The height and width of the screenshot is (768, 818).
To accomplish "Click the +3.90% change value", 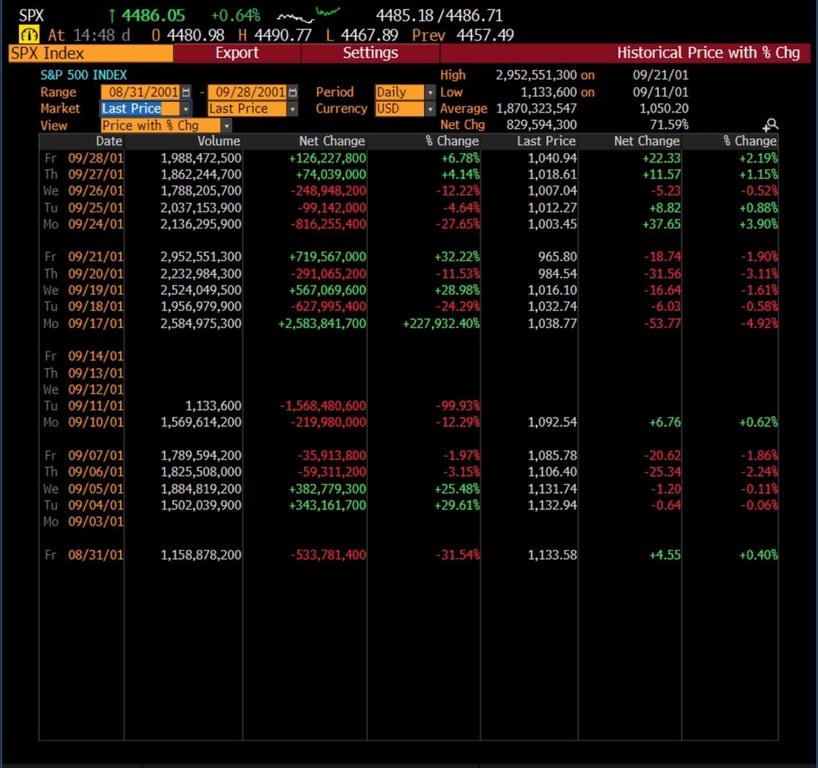I will pos(758,224).
